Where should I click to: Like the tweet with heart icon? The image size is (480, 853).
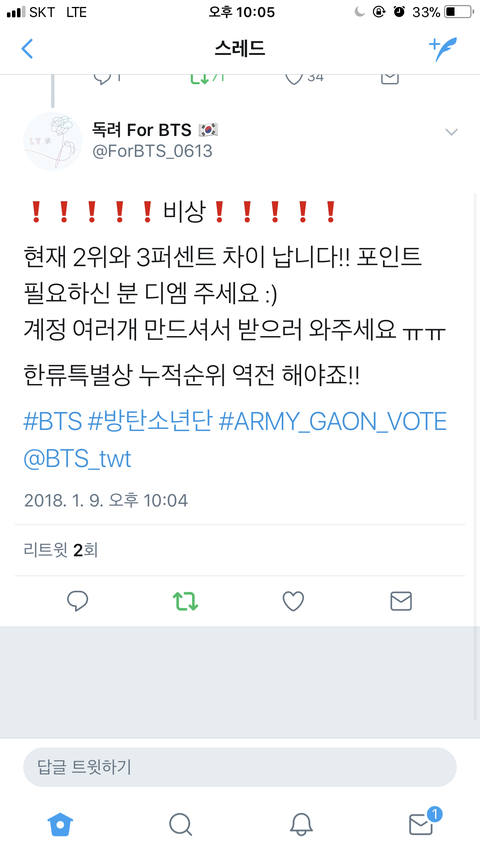click(293, 601)
